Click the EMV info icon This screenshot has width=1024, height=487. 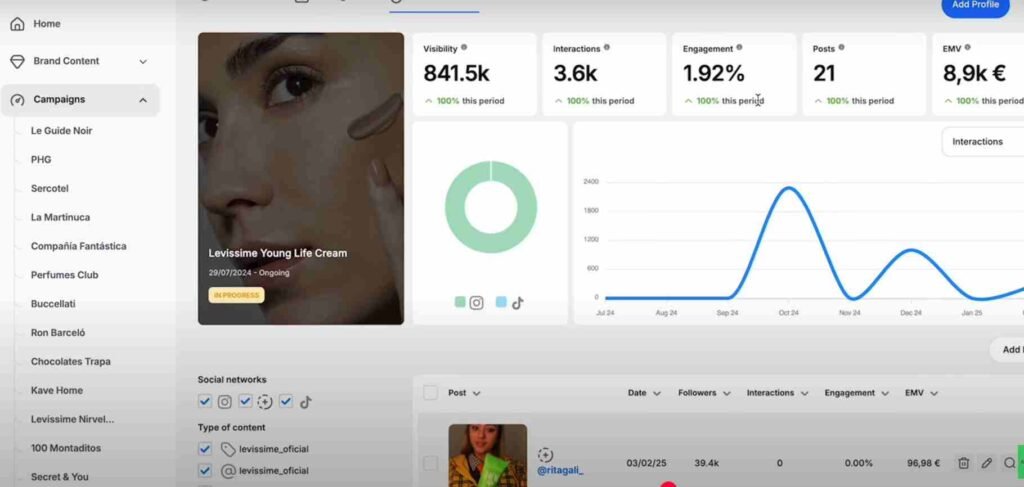point(967,48)
